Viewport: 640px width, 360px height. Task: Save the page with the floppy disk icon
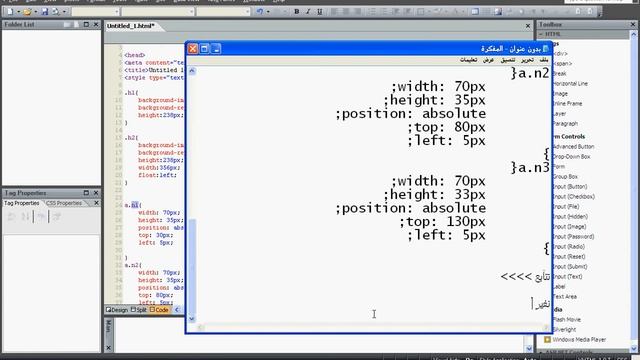44,11
